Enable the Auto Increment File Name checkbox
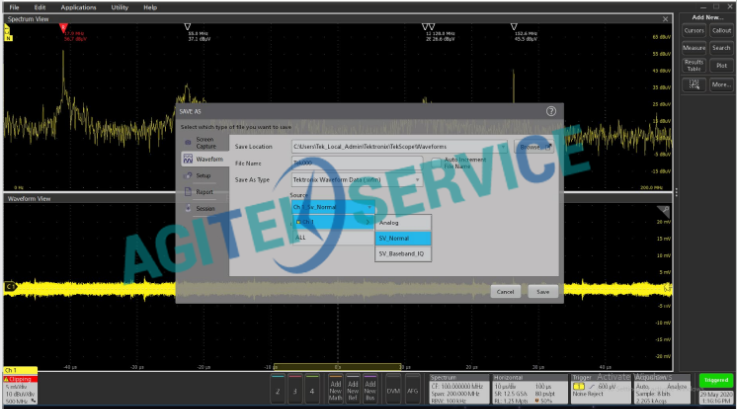737x409 pixels. 438,161
